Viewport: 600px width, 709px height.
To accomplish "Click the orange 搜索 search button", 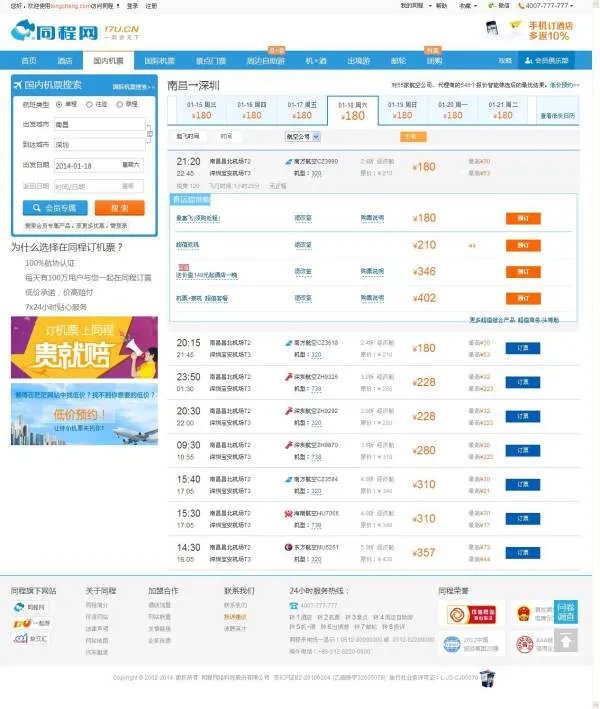I will pos(119,208).
